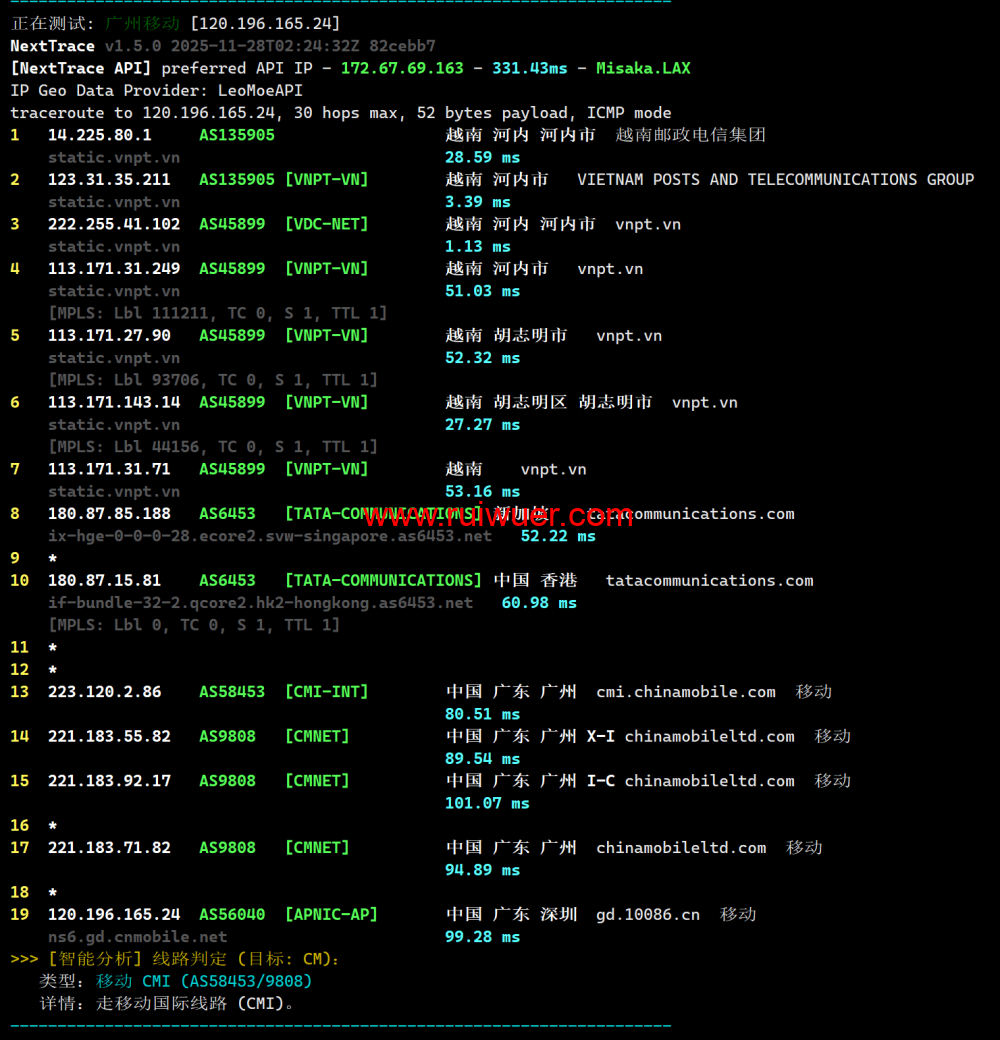Click the 101.07 ms latency value

487,803
